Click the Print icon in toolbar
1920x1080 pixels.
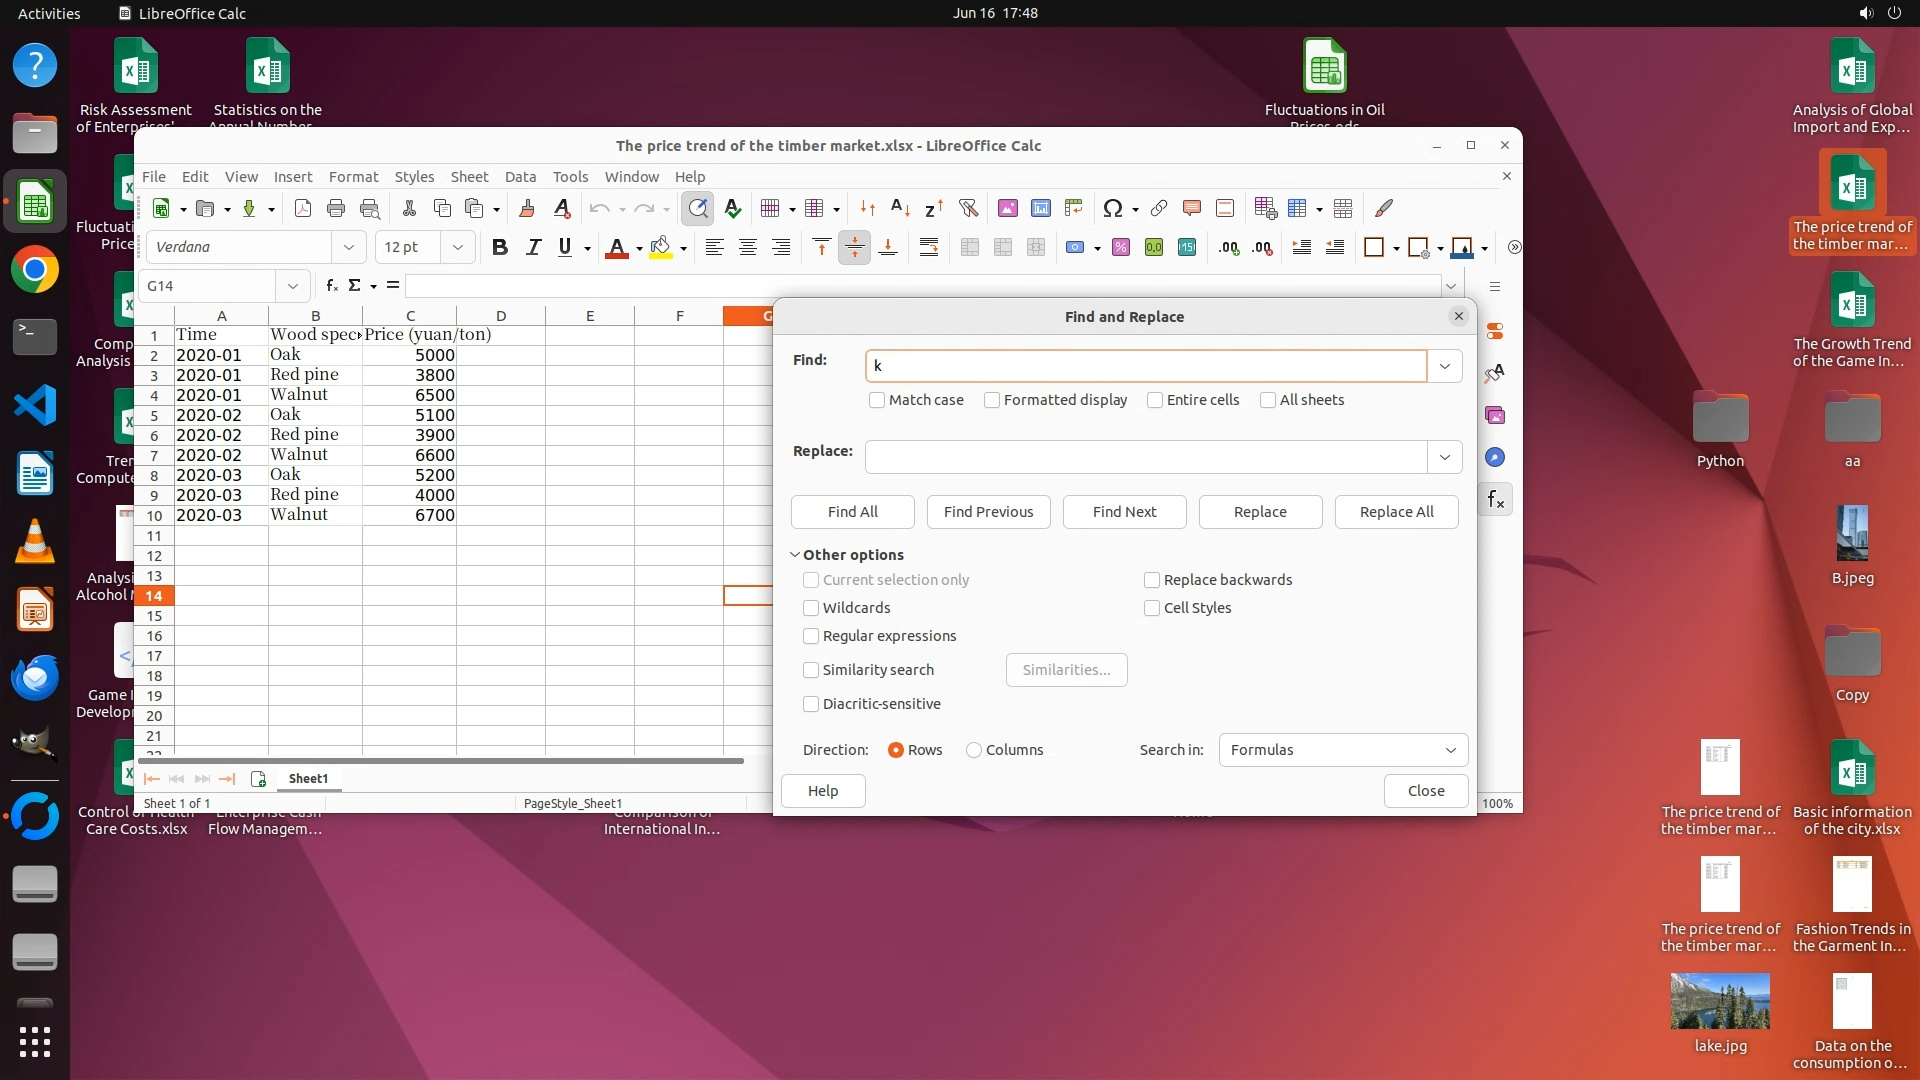point(336,208)
